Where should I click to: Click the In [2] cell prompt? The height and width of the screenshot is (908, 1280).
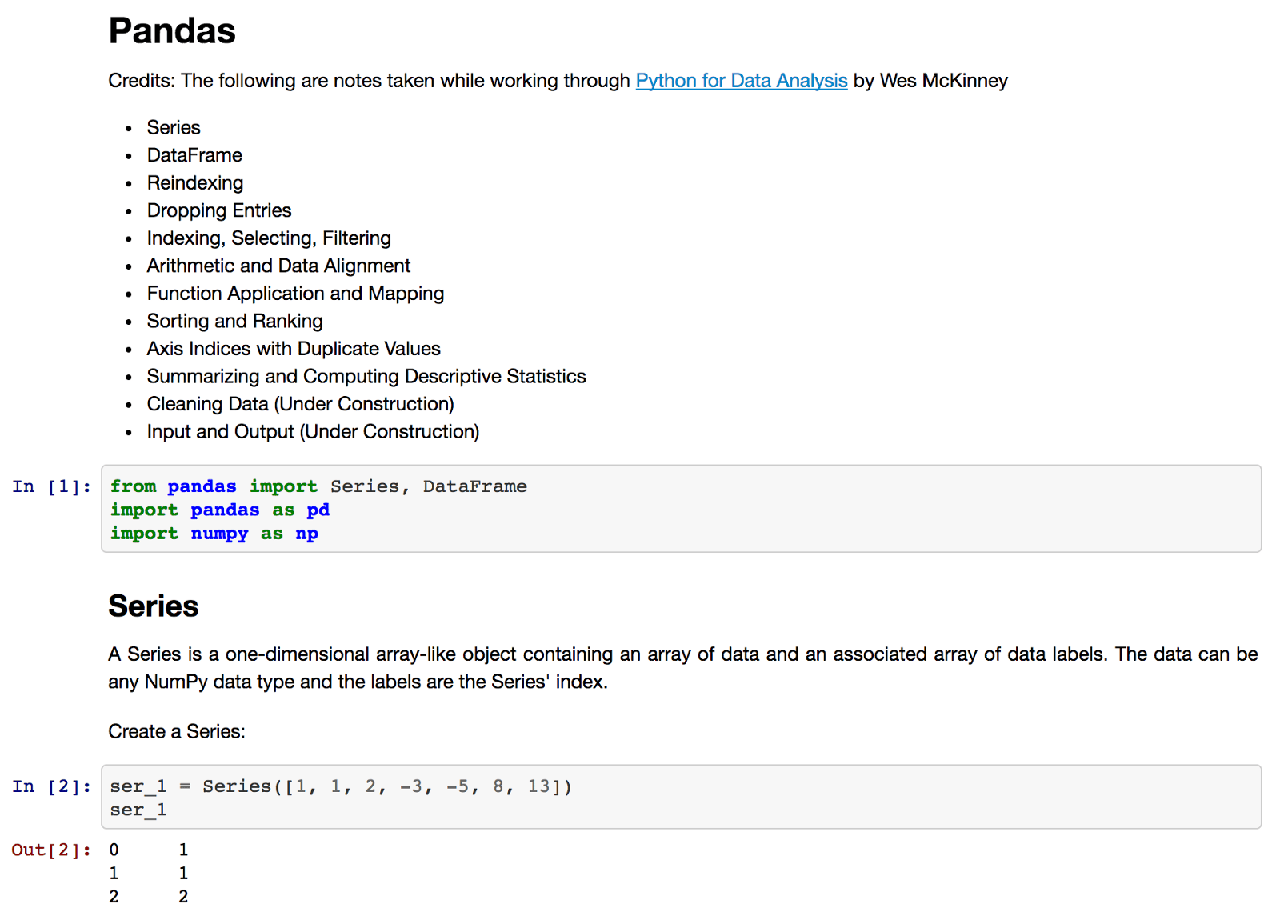pos(52,787)
